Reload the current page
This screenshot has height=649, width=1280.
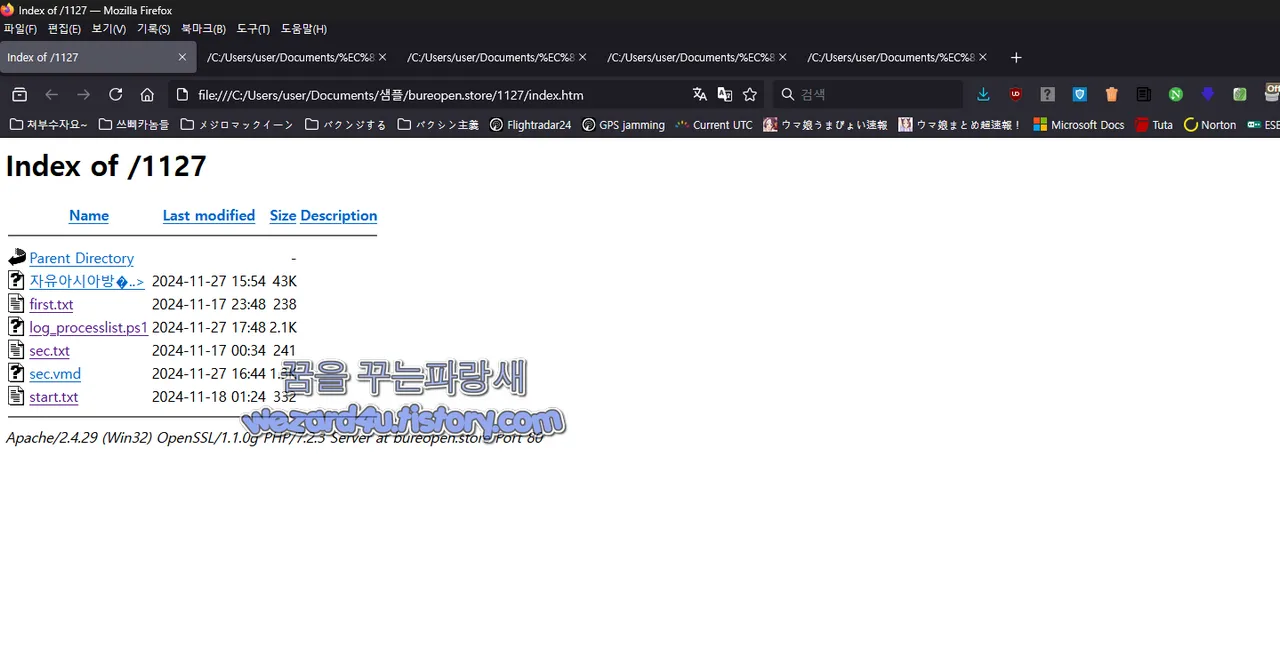116,95
